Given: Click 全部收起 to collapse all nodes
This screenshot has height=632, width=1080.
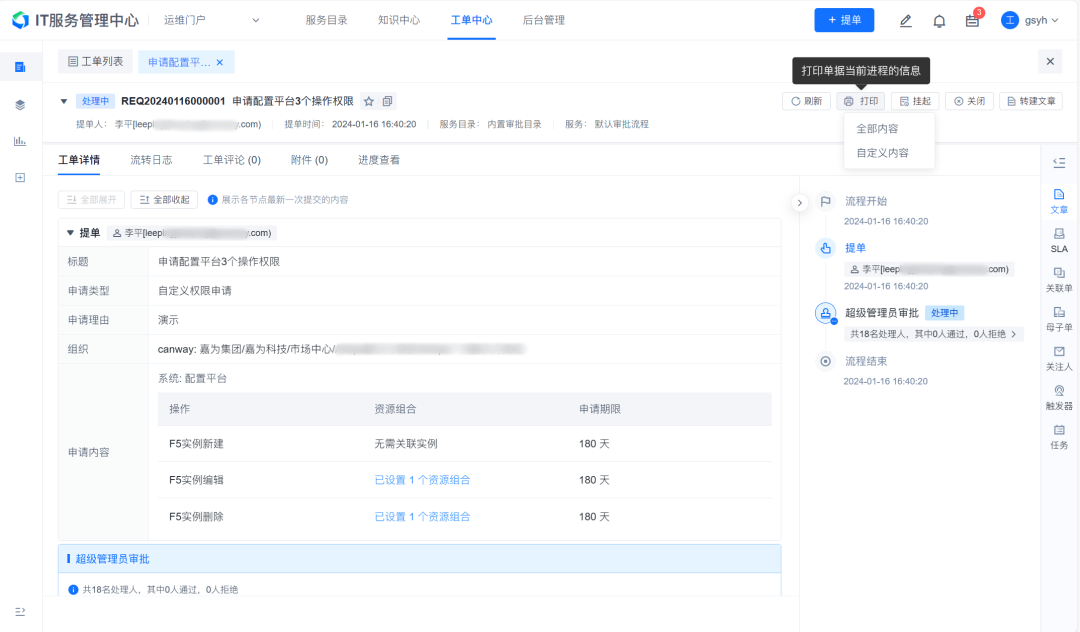Looking at the screenshot, I should click(165, 200).
